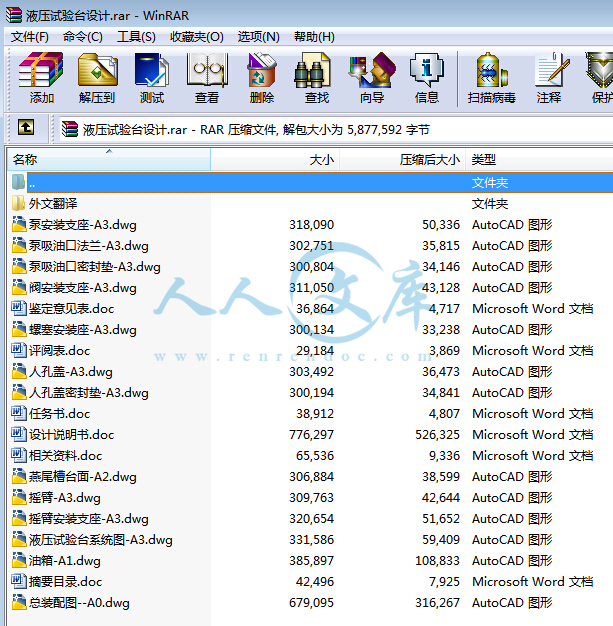Click the 查找 (Find) binoculars icon

tap(313, 70)
